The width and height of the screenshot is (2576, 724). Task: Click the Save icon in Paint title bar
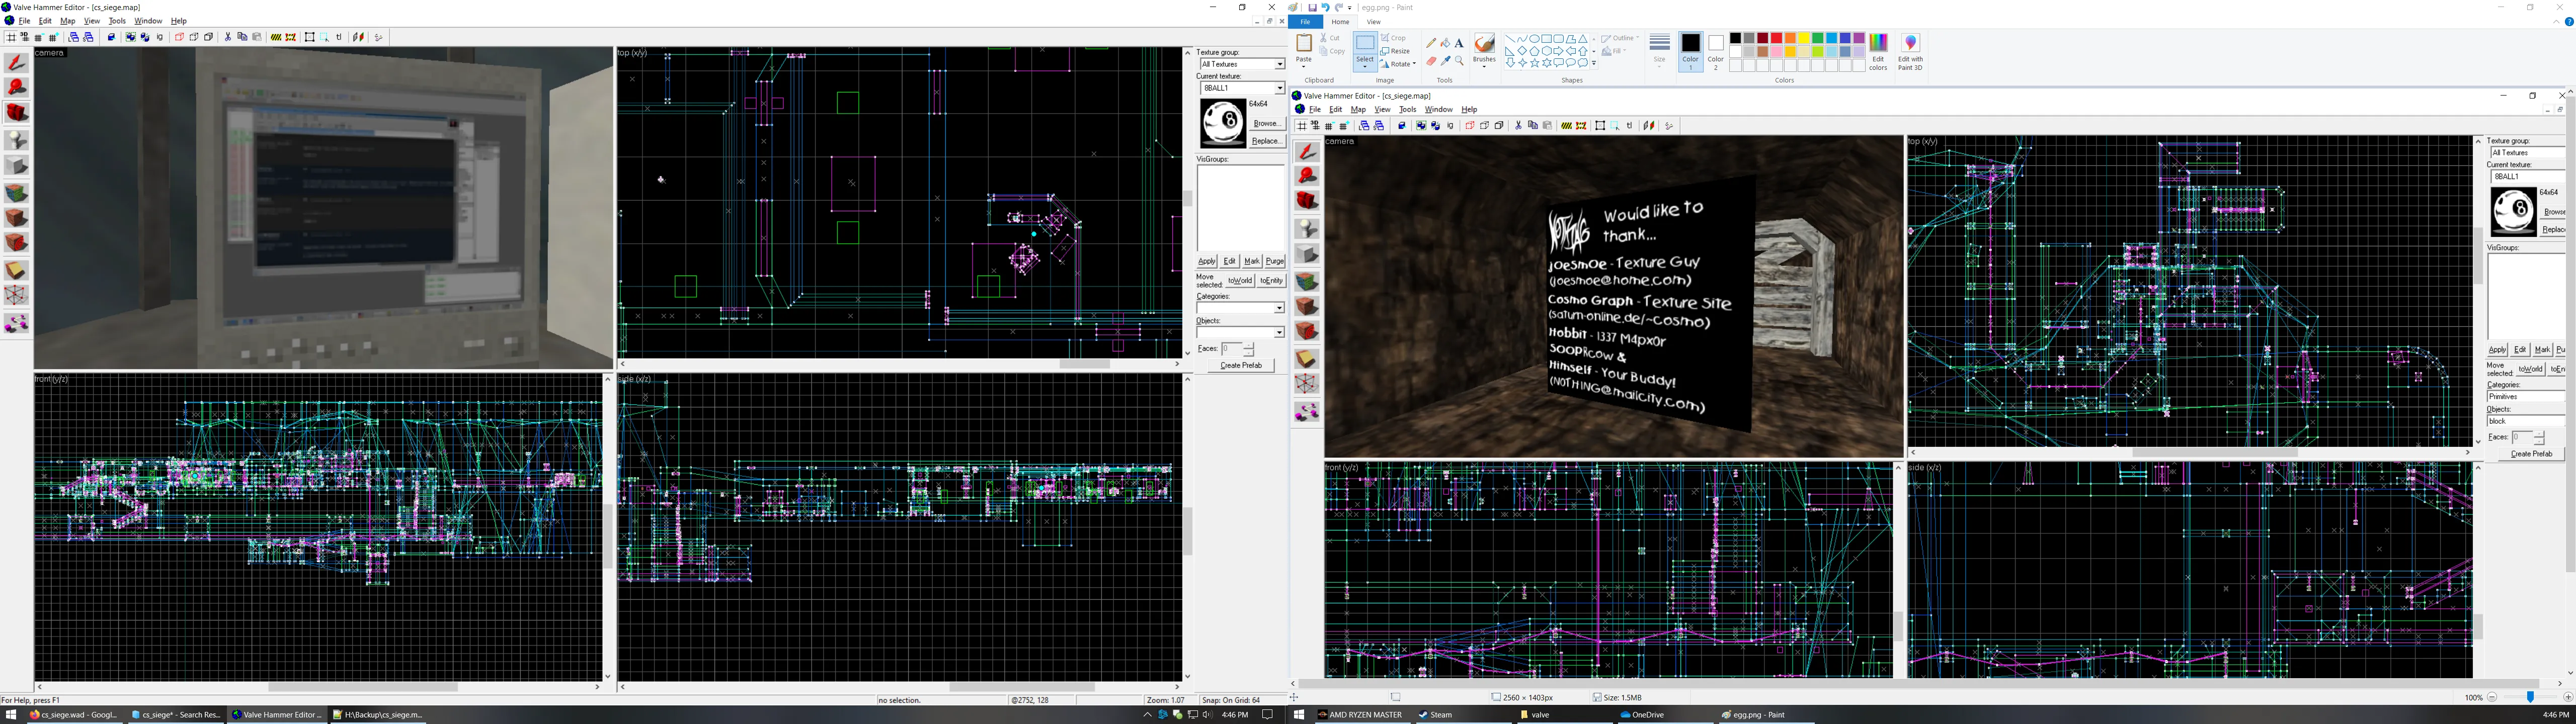coord(1312,8)
